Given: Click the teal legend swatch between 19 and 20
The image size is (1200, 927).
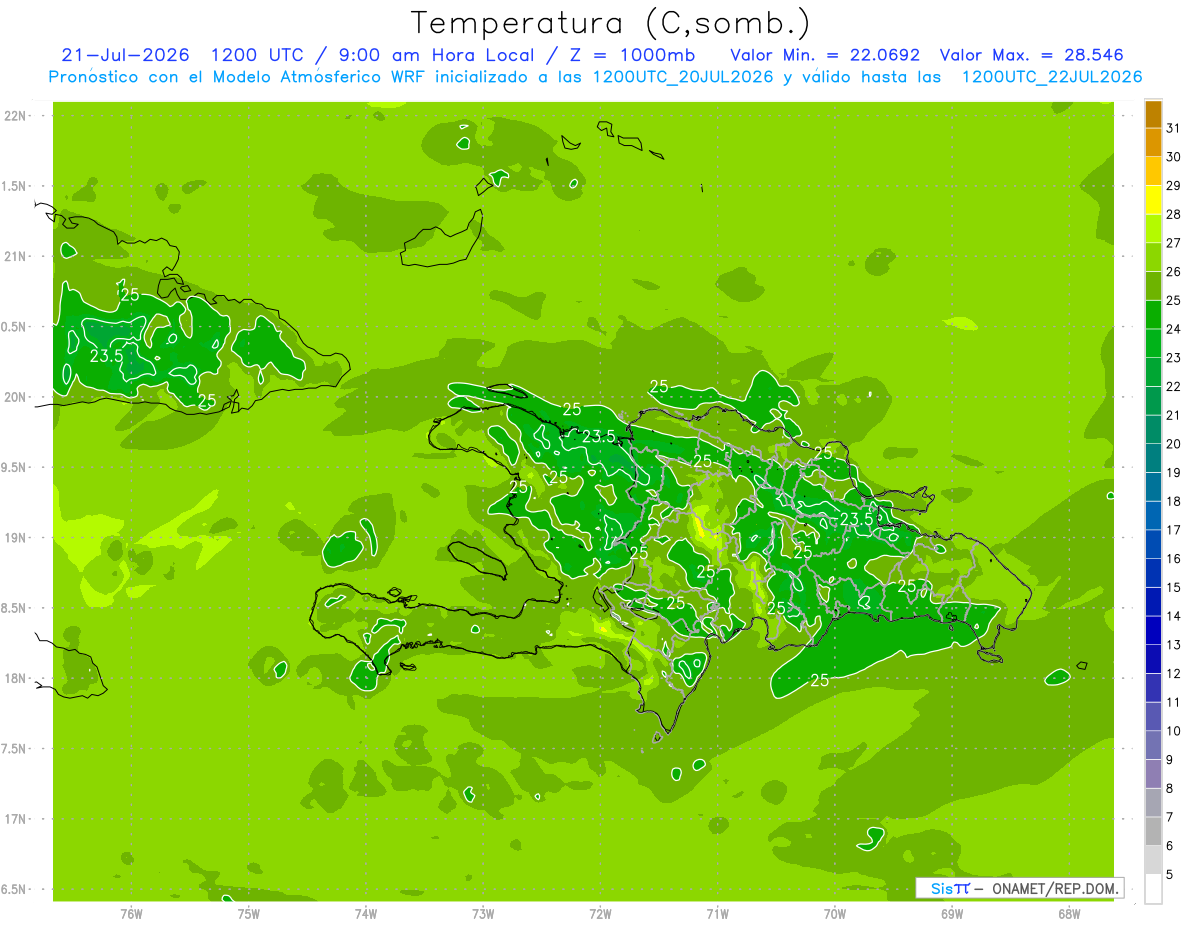Looking at the screenshot, I should tap(1153, 459).
